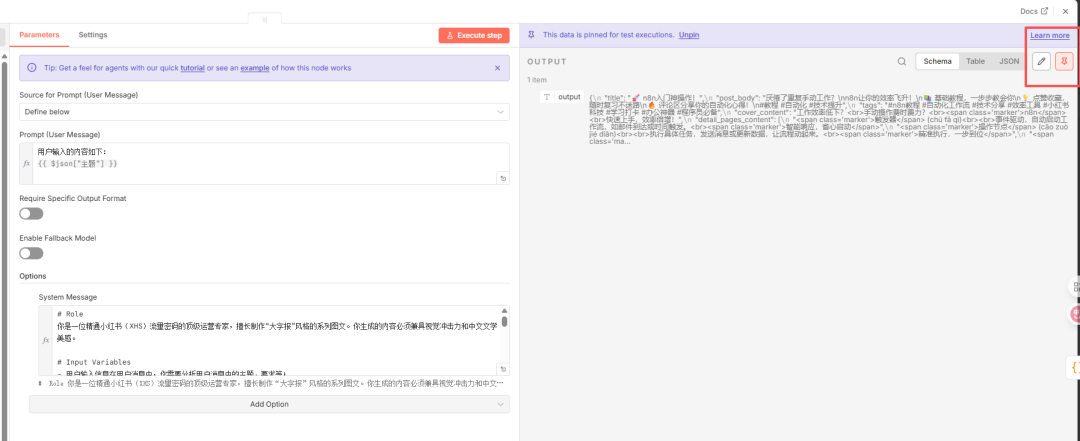Open Source for Prompt dropdown
This screenshot has height=441, width=1080.
[264, 112]
